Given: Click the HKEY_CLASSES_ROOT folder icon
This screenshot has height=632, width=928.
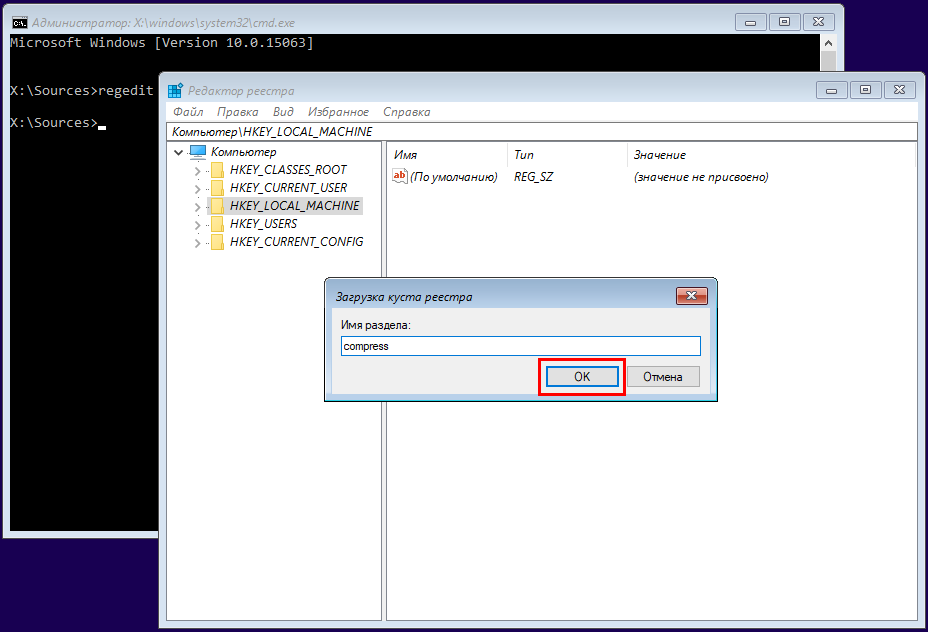Looking at the screenshot, I should pos(217,170).
